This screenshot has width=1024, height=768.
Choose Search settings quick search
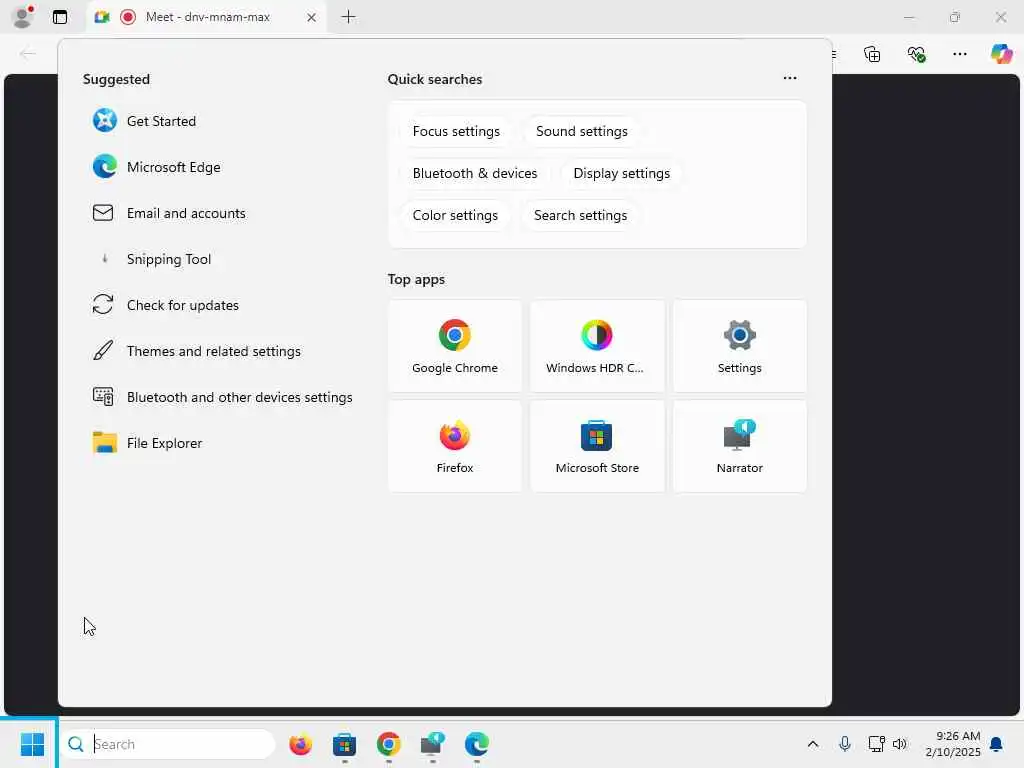coord(580,216)
